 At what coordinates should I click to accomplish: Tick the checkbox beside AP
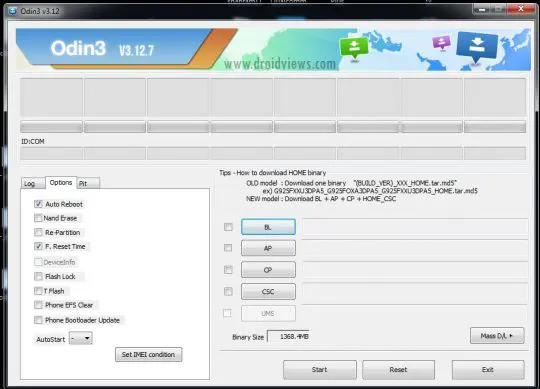tap(228, 248)
